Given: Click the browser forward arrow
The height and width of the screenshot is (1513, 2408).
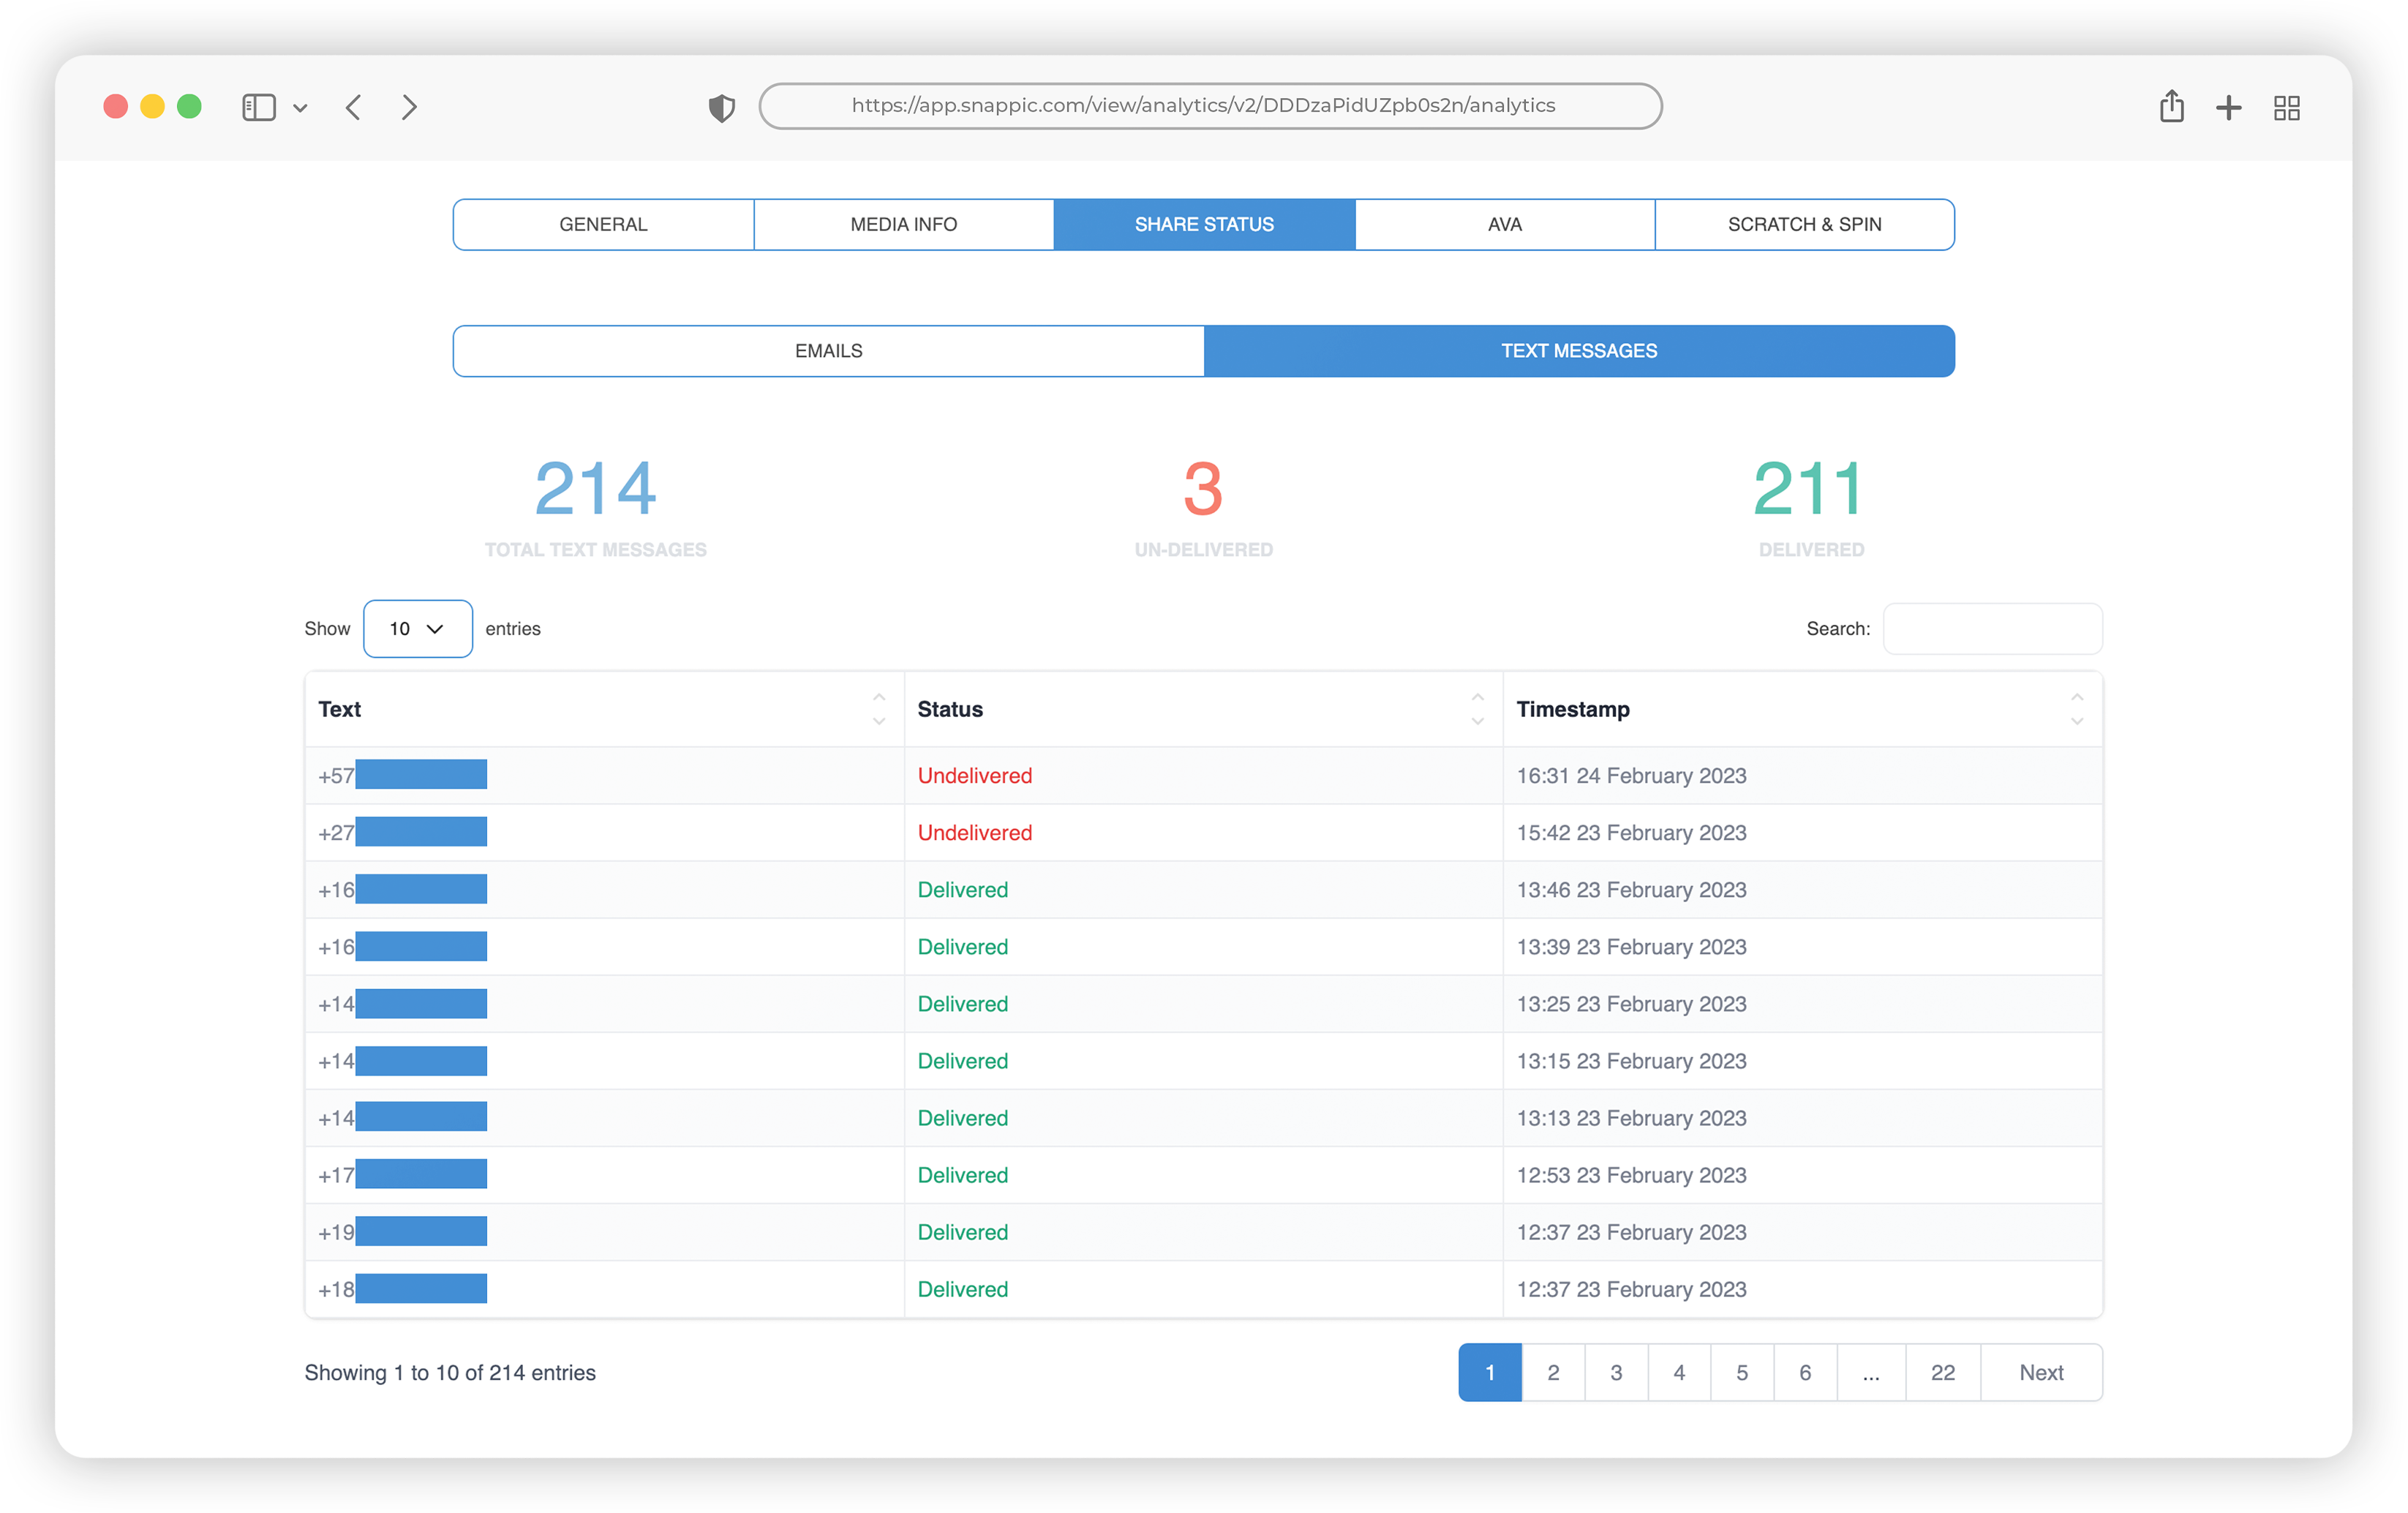Looking at the screenshot, I should tap(409, 107).
